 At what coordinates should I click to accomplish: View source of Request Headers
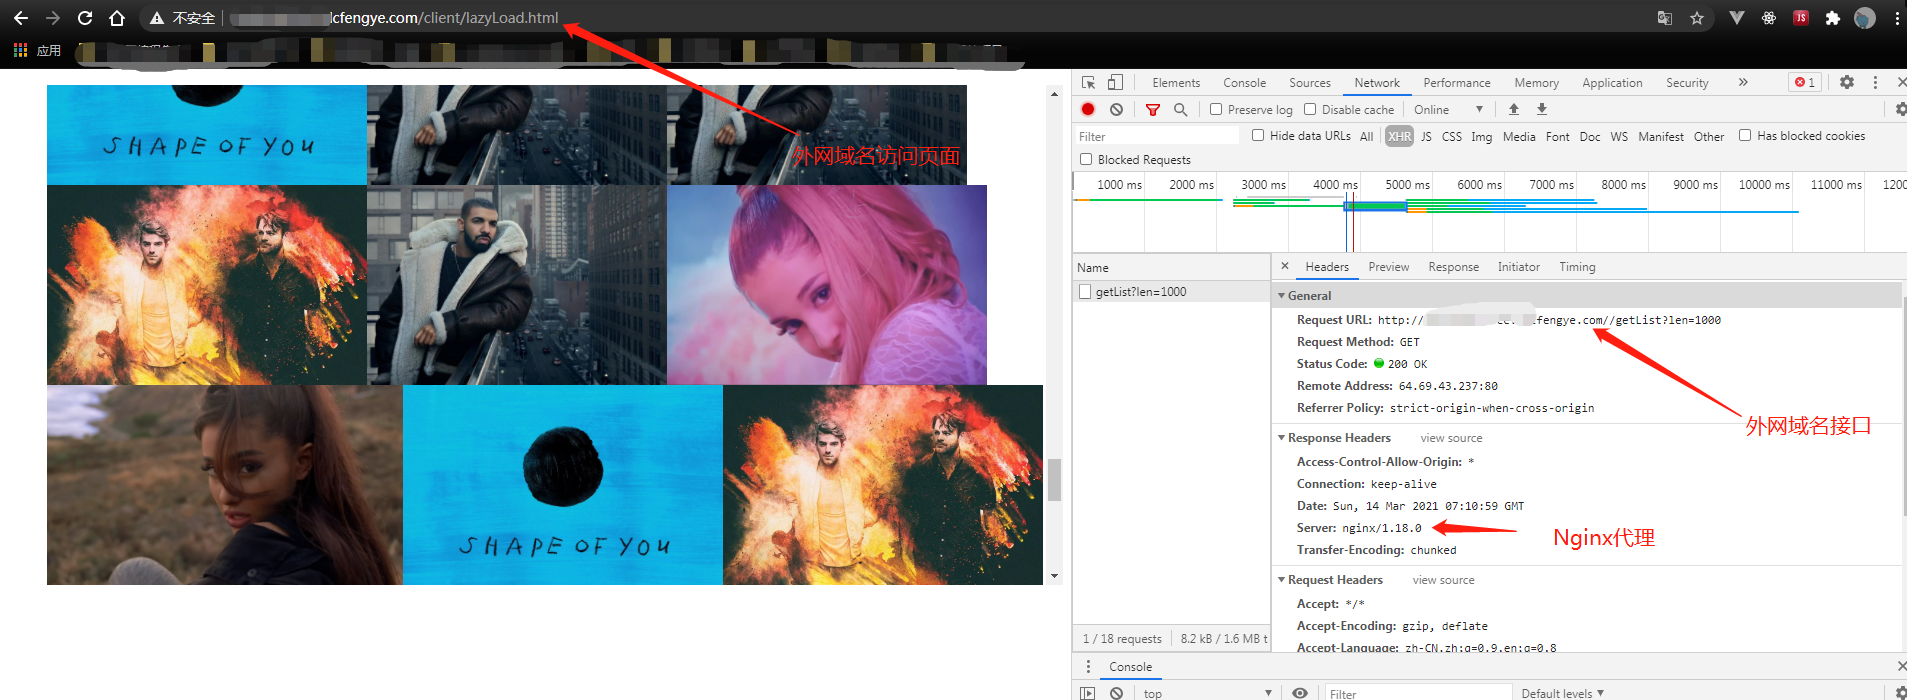1443,580
